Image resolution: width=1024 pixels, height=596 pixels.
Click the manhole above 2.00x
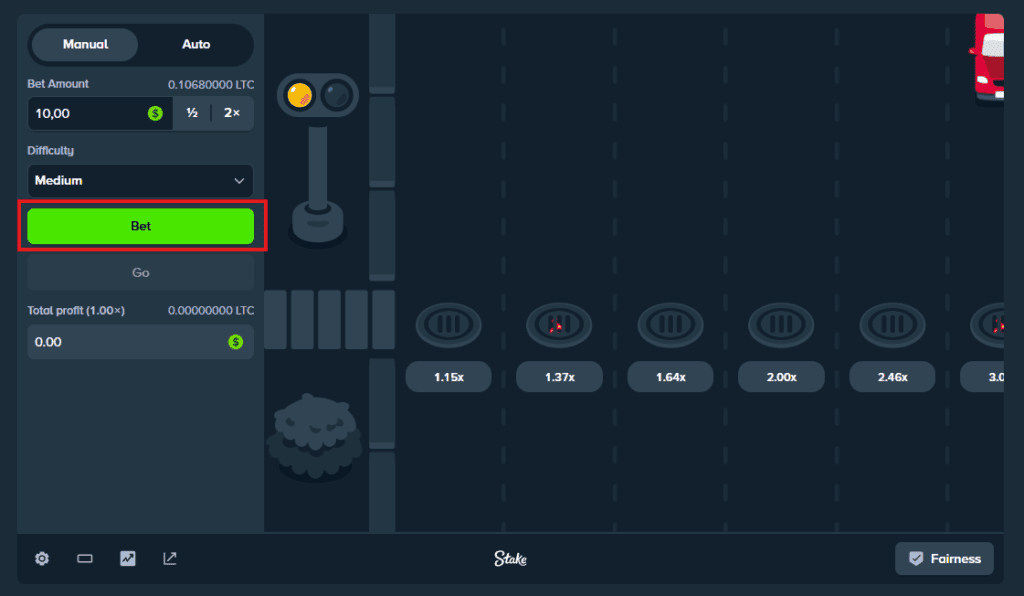(x=781, y=325)
